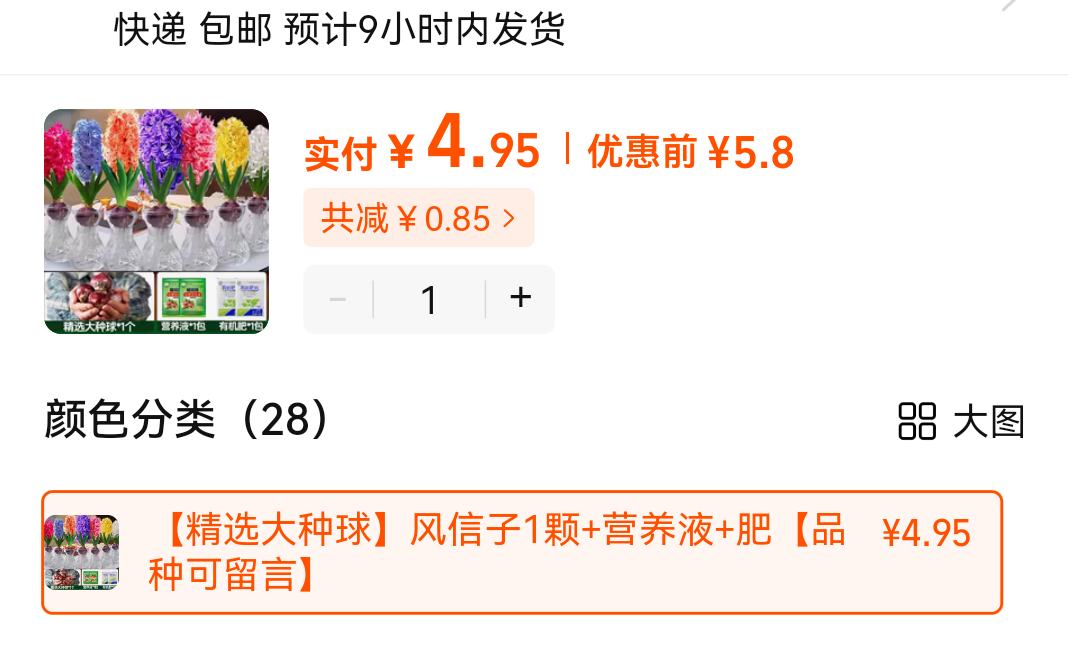Tap the 有机肥*1包 packet picture
Screen dimensions: 1068x649
pos(241,303)
